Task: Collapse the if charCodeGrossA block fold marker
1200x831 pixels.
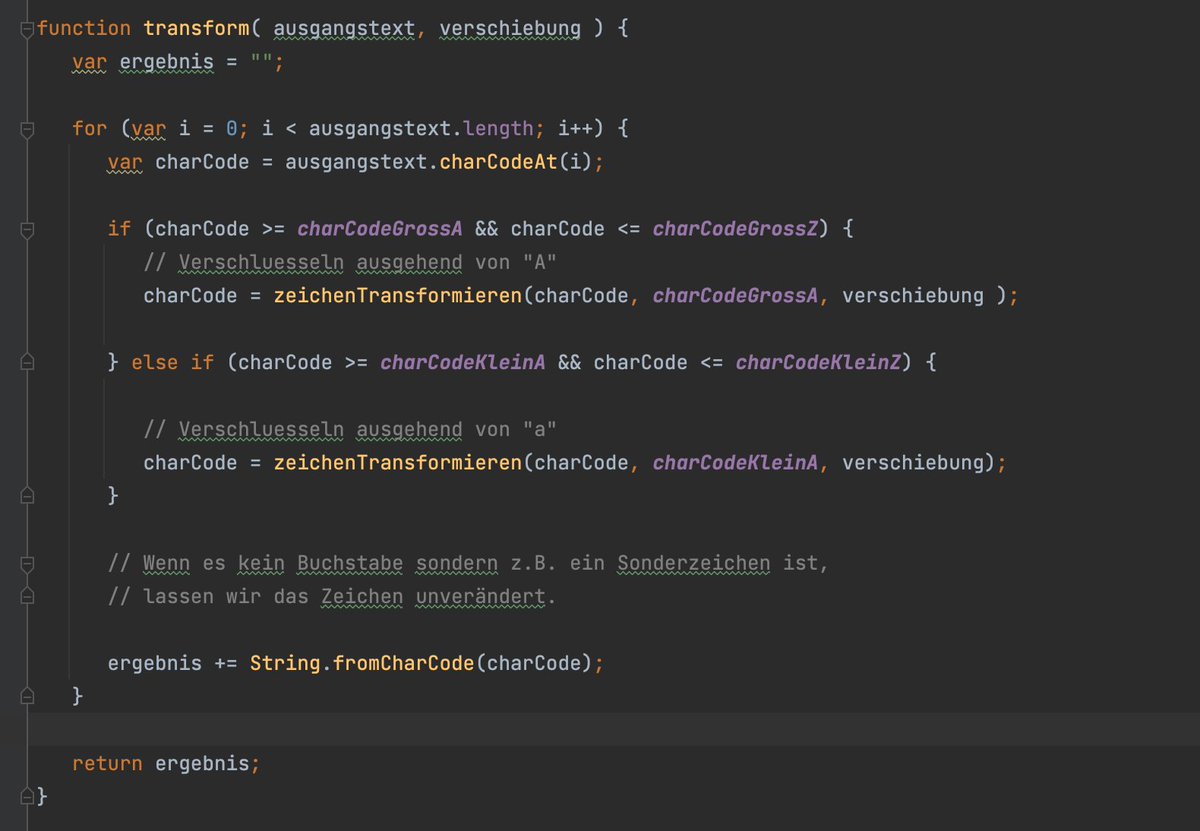Action: pyautogui.click(x=28, y=229)
